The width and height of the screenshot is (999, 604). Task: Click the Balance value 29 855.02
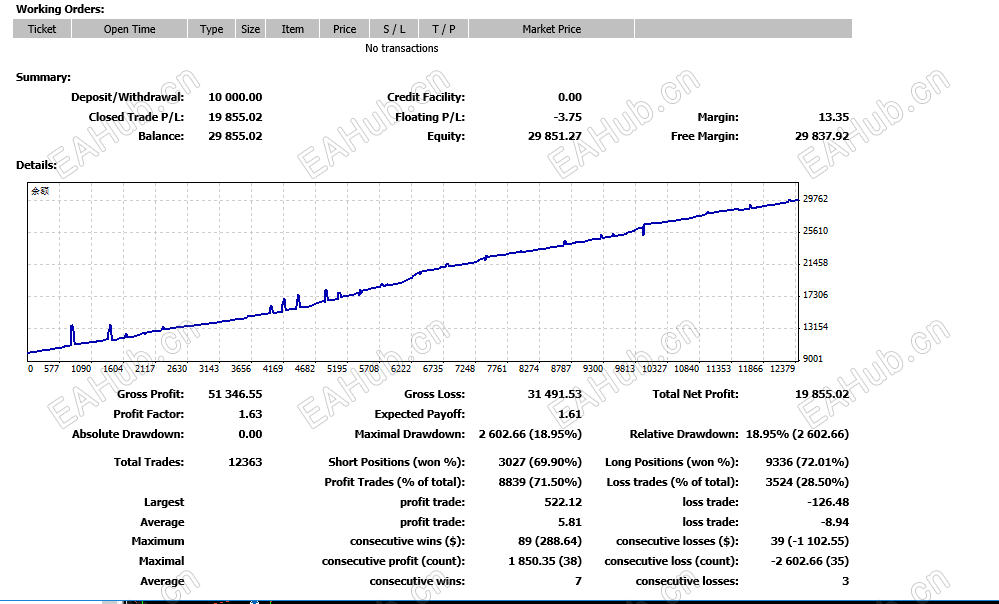pyautogui.click(x=235, y=136)
